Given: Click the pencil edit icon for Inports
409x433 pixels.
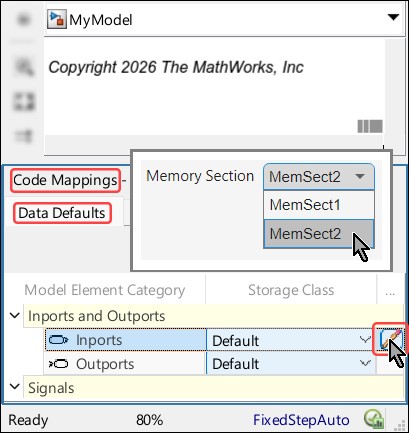Looking at the screenshot, I should pos(390,339).
